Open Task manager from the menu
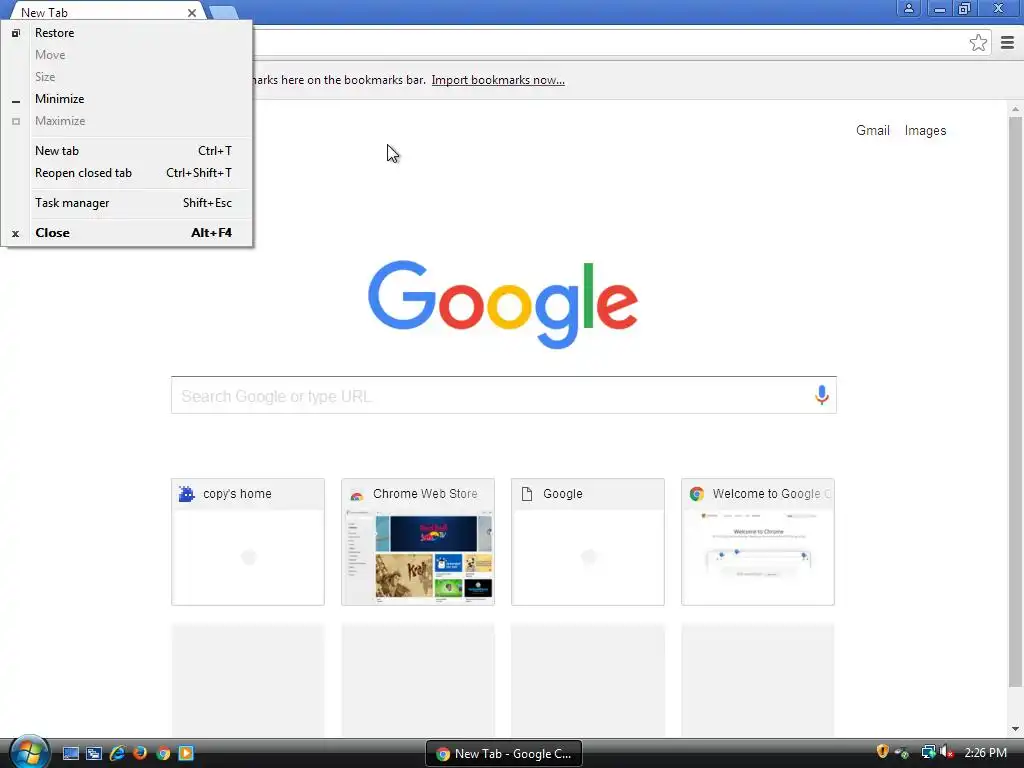 (127, 203)
